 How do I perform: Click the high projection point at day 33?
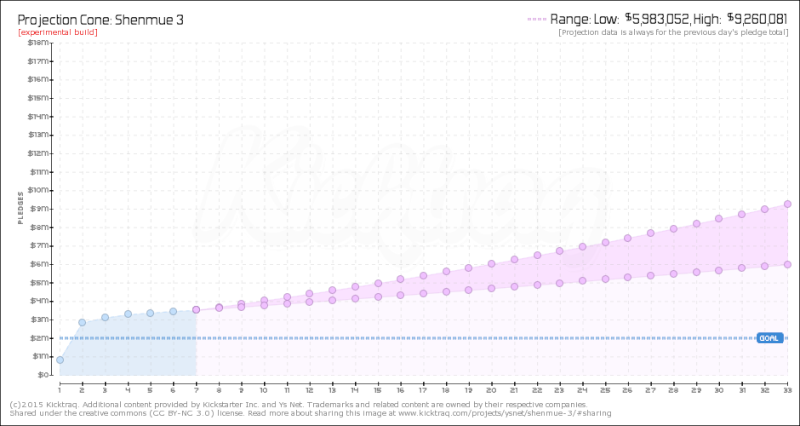click(x=787, y=204)
